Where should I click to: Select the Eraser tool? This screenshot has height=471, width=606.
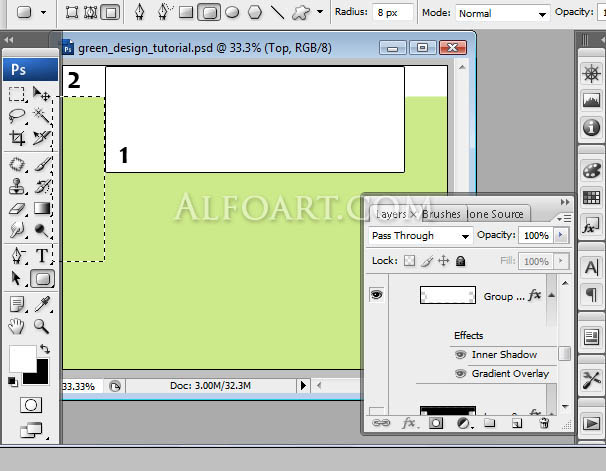17,209
